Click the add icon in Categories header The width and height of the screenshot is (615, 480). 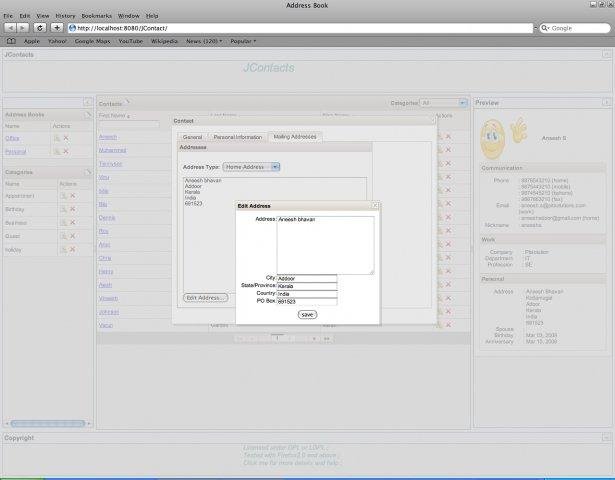(88, 172)
